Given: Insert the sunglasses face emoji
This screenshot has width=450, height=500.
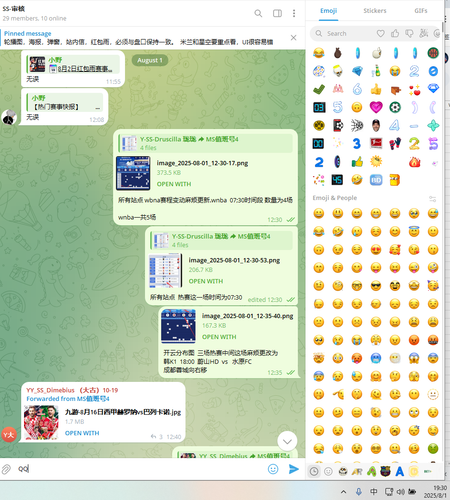Looking at the screenshot, I should tap(376, 286).
